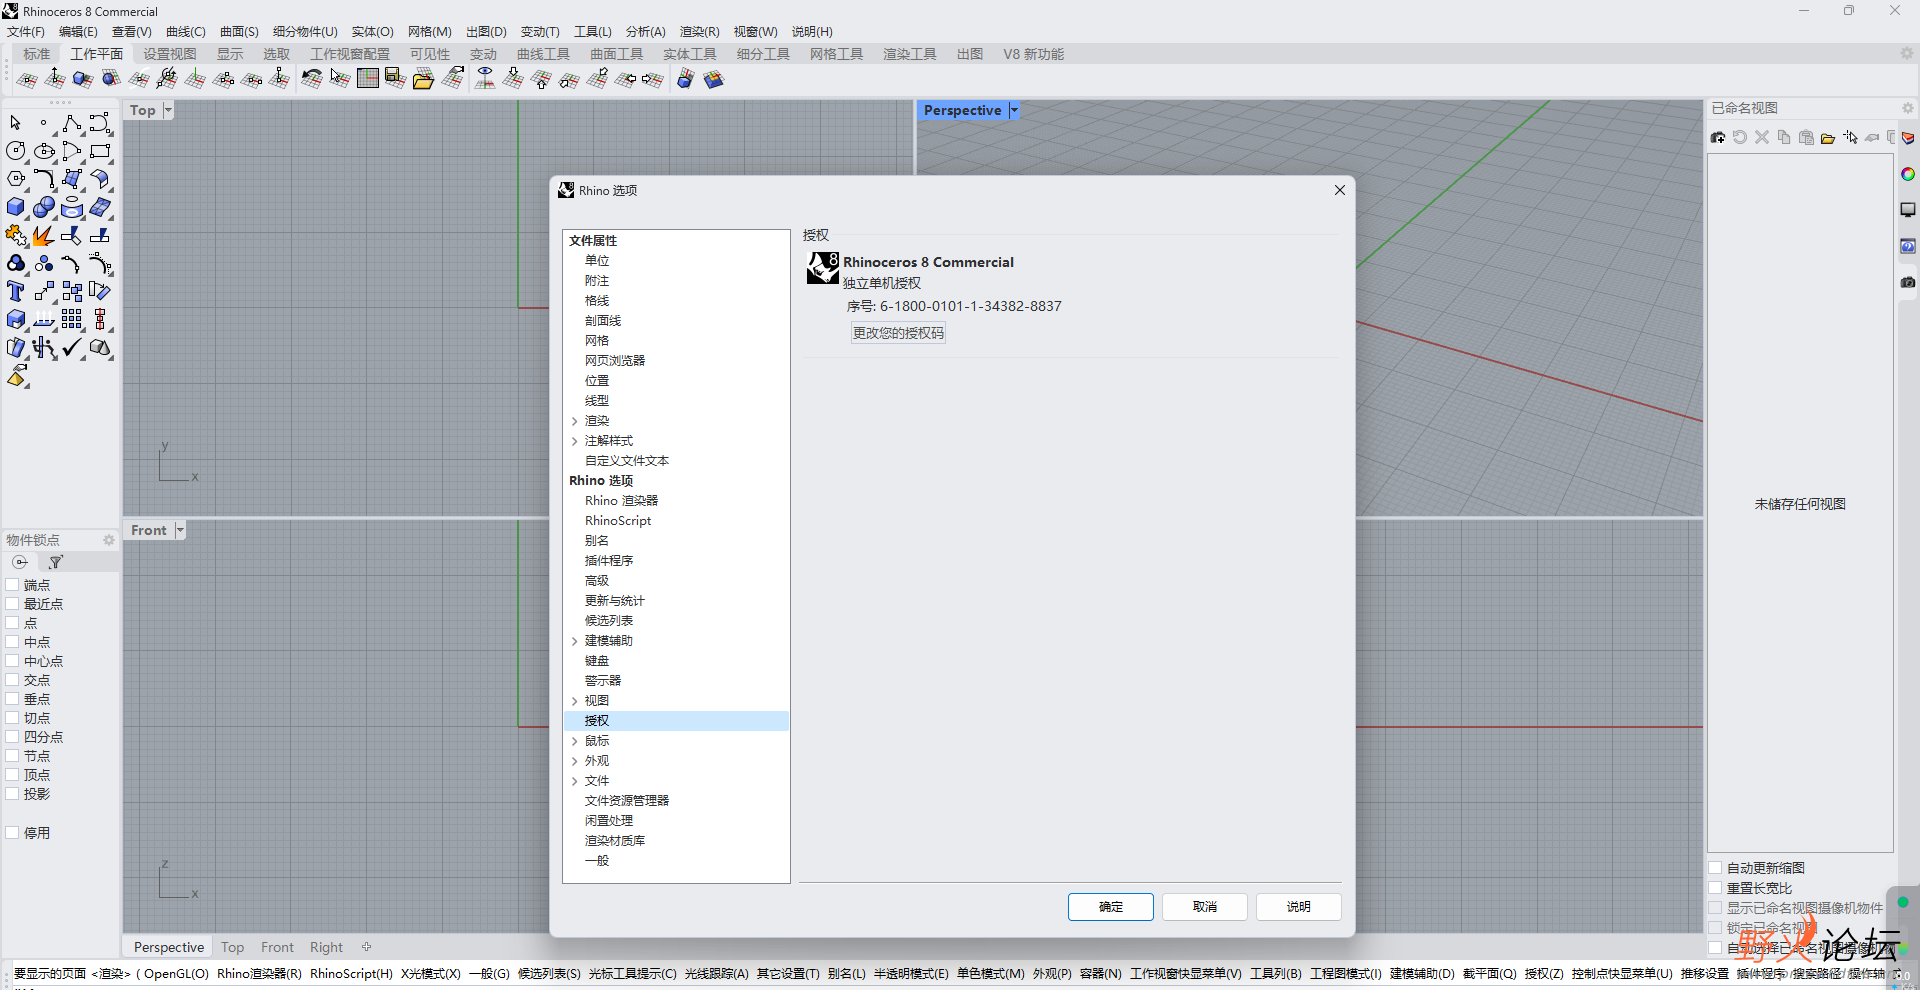This screenshot has width=1920, height=990.
Task: Enable the 垂点 object snap checkbox
Action: (12, 699)
